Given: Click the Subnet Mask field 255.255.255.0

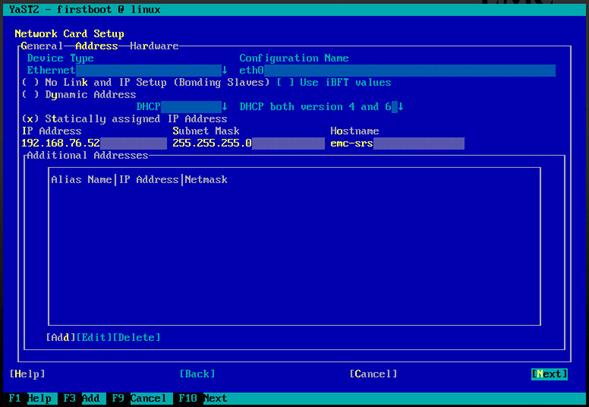Looking at the screenshot, I should click(248, 143).
